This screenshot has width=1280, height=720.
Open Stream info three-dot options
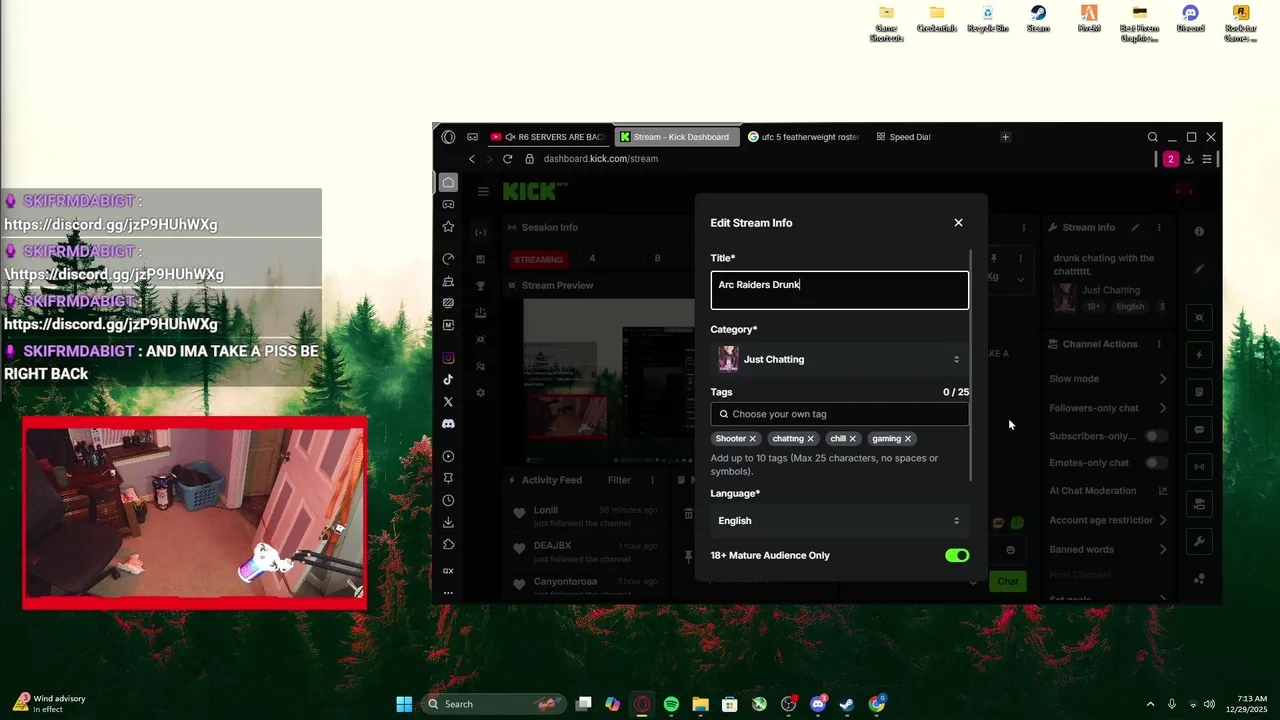pos(1159,228)
